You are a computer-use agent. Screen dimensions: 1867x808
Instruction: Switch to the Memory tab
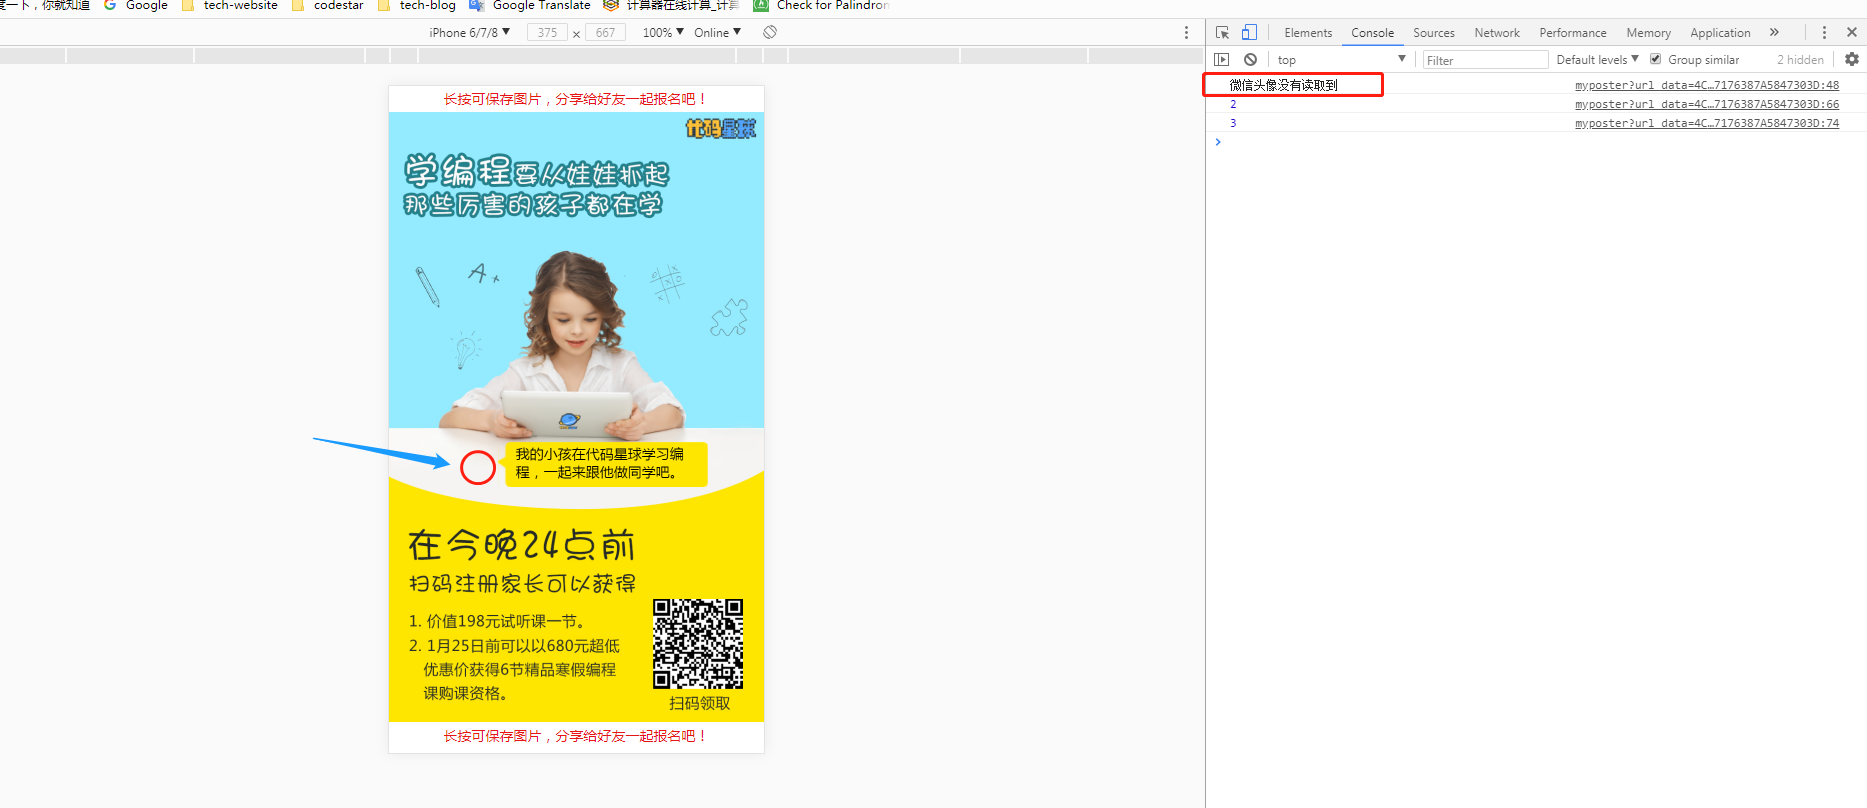pos(1648,33)
